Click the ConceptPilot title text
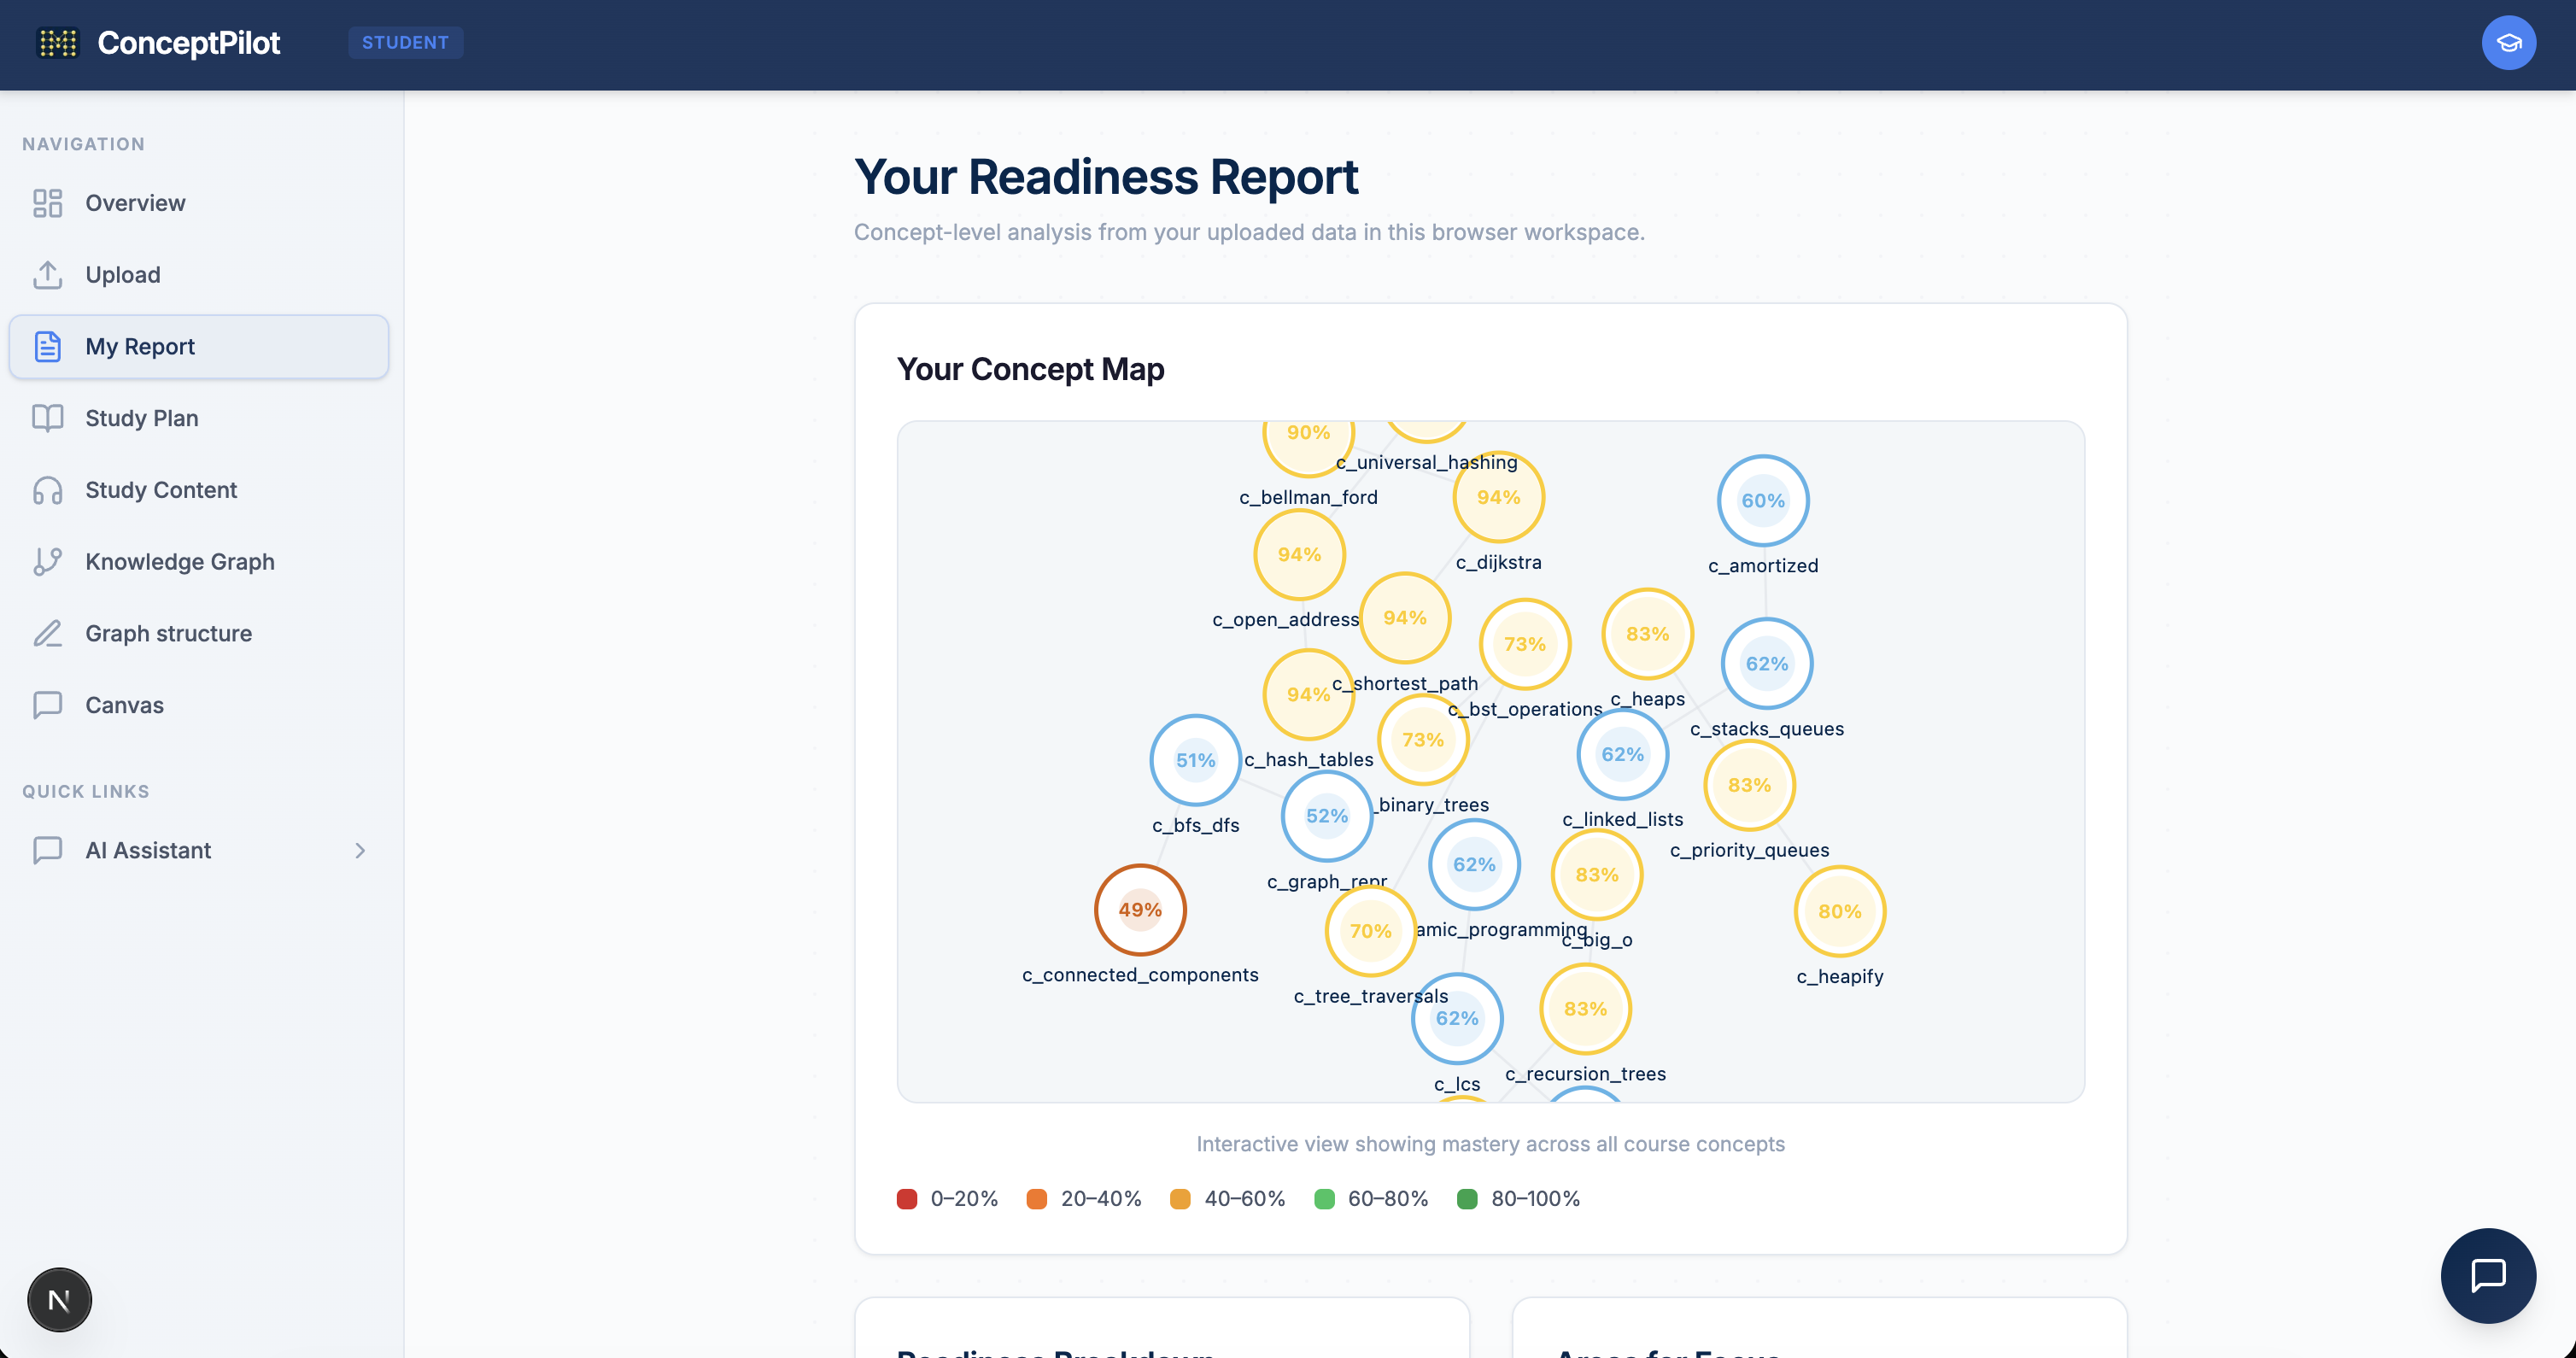Screen dimensions: 2576x1358 click(188, 43)
